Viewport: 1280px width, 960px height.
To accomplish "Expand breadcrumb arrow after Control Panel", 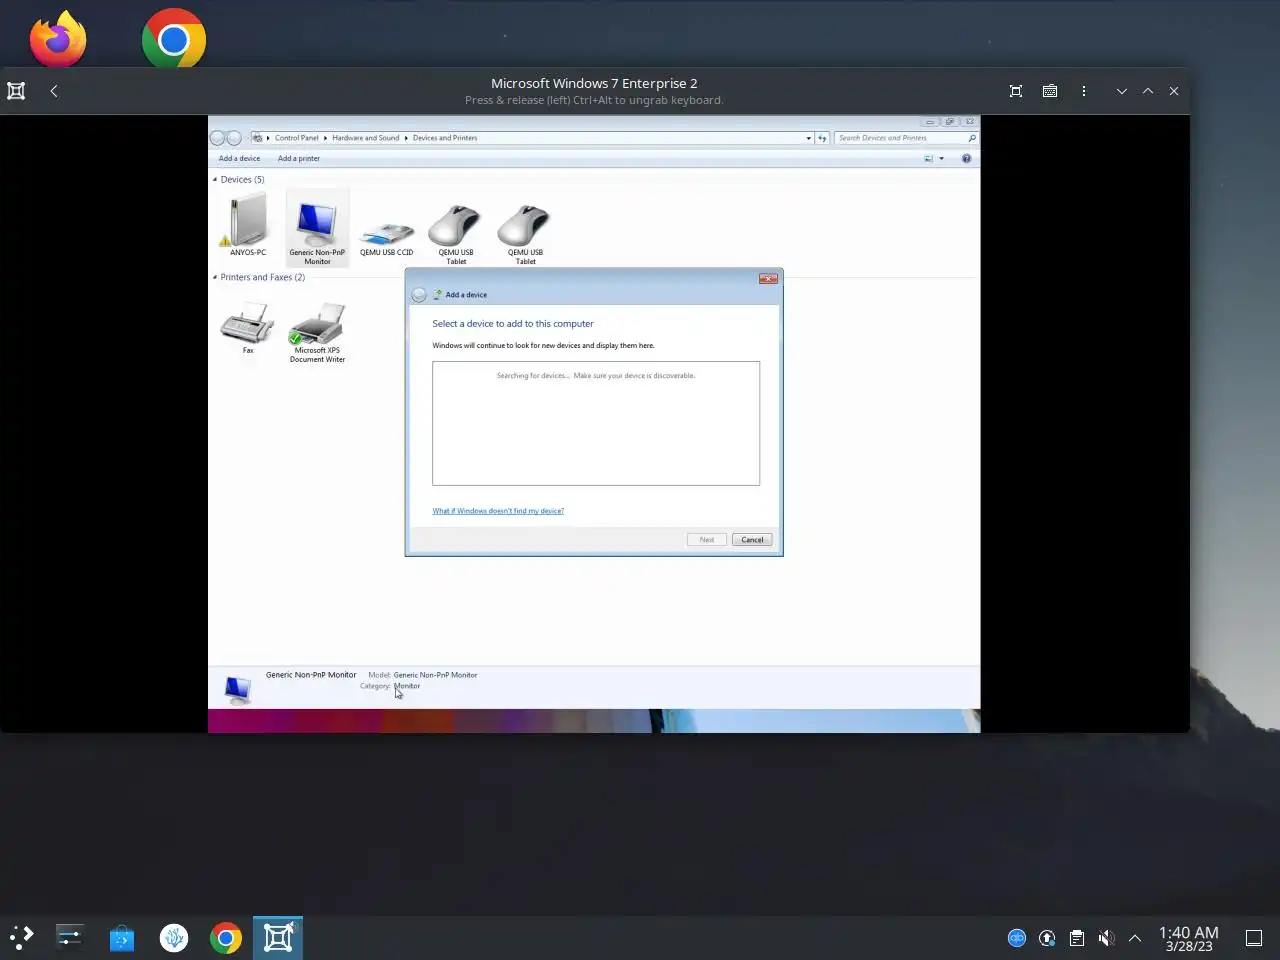I will tap(325, 138).
